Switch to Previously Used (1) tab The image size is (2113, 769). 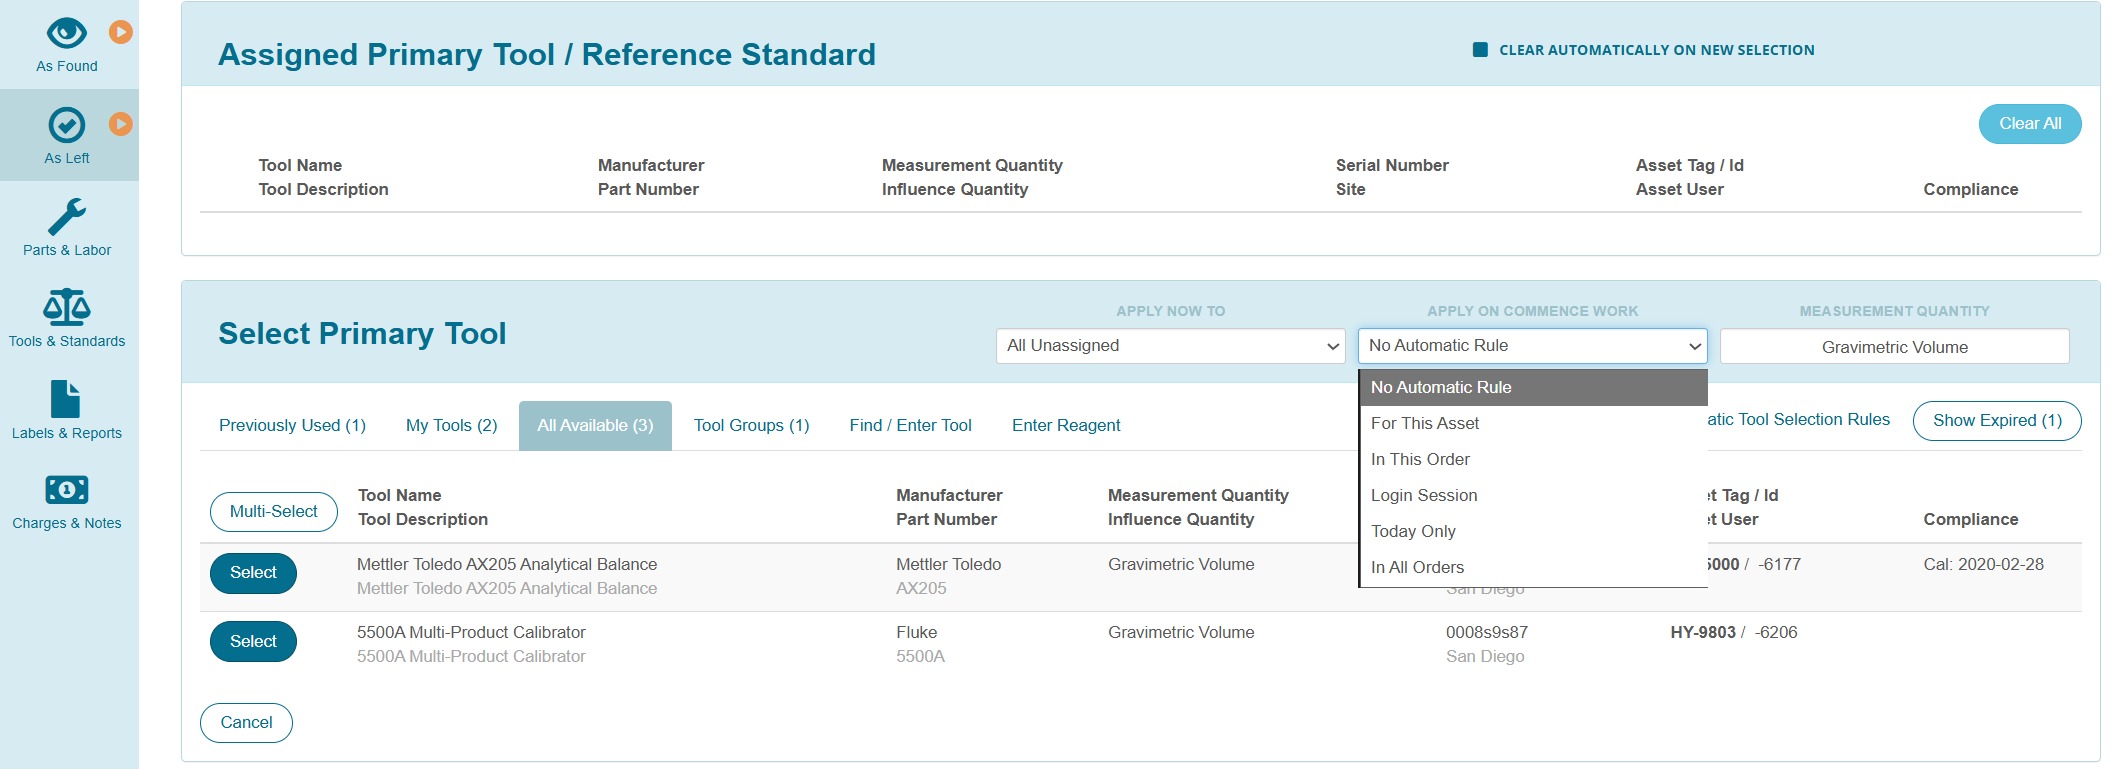coord(292,426)
